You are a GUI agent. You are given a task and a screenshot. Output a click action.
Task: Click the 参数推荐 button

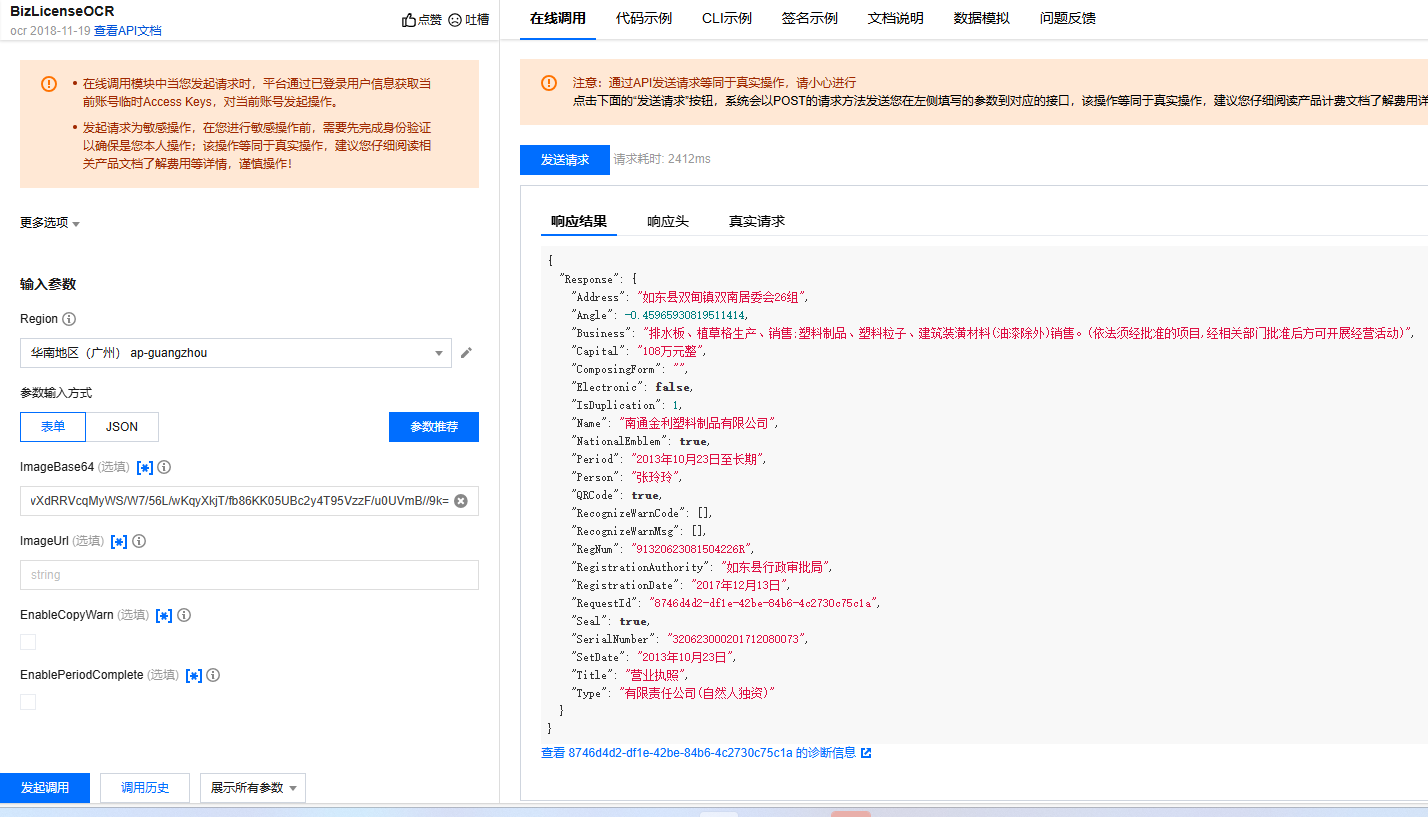434,427
